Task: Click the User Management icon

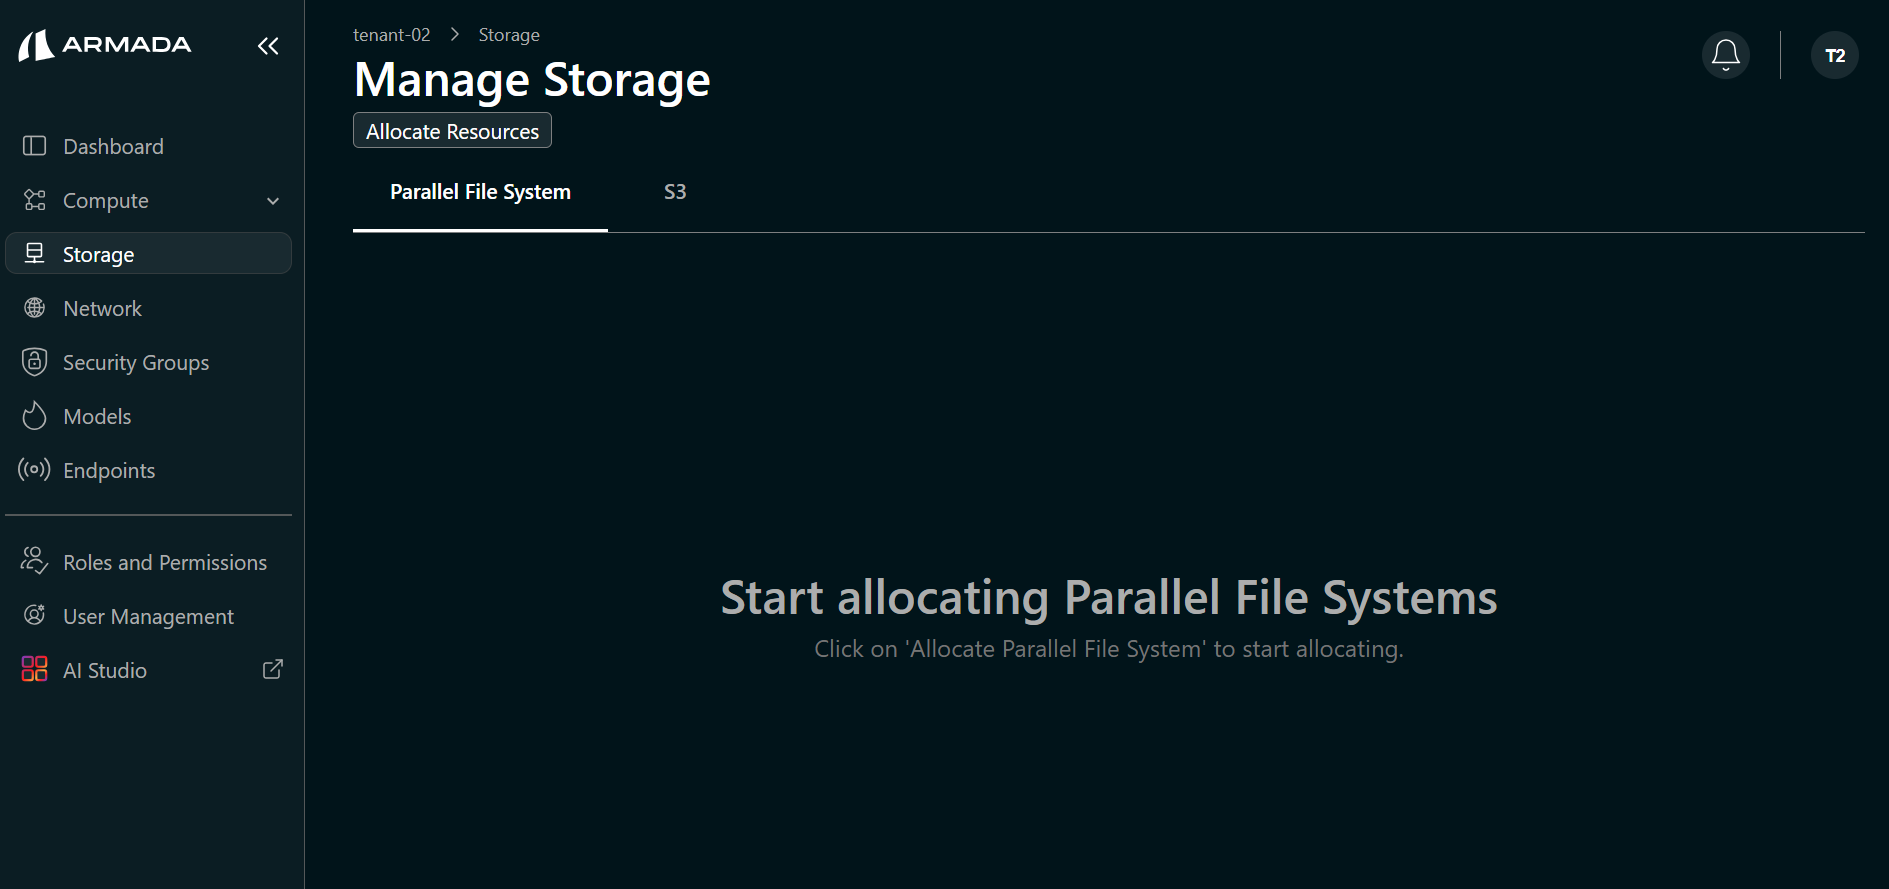Action: pyautogui.click(x=34, y=616)
